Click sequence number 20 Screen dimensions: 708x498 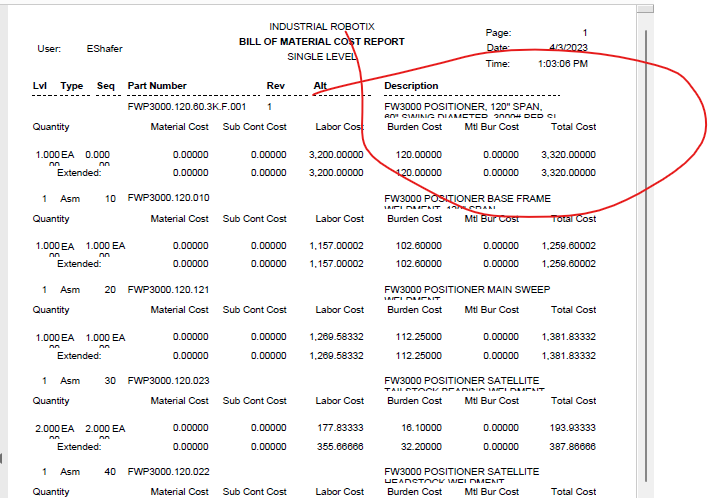click(110, 290)
